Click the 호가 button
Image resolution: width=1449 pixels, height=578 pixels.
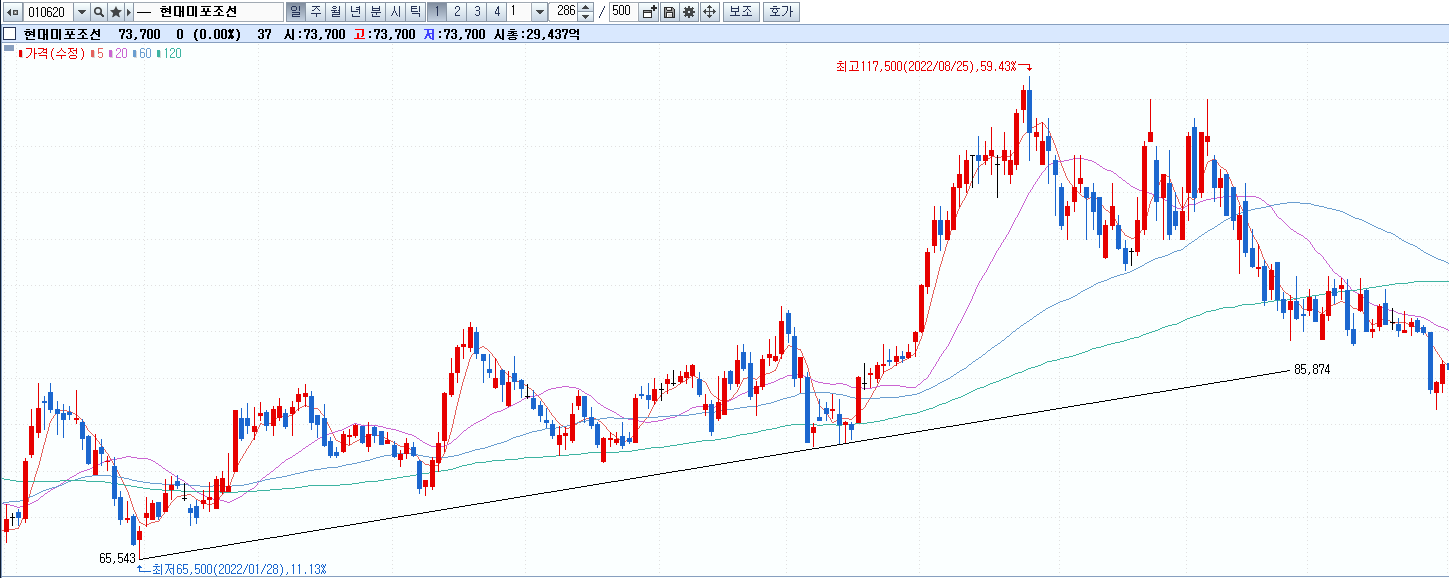click(780, 12)
